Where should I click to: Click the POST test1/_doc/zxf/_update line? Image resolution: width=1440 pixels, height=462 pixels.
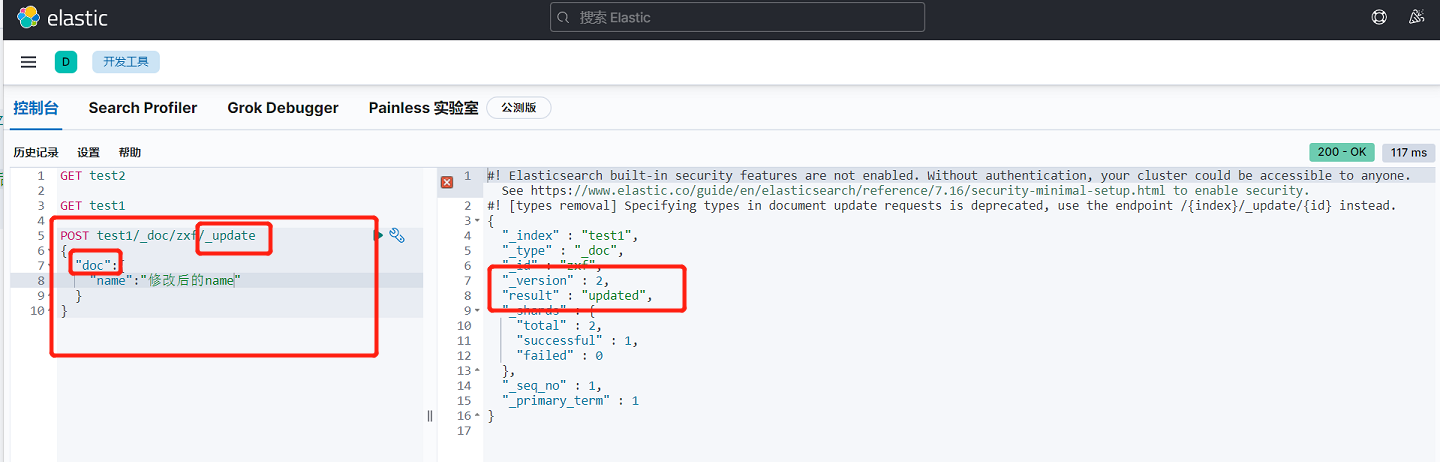(158, 235)
